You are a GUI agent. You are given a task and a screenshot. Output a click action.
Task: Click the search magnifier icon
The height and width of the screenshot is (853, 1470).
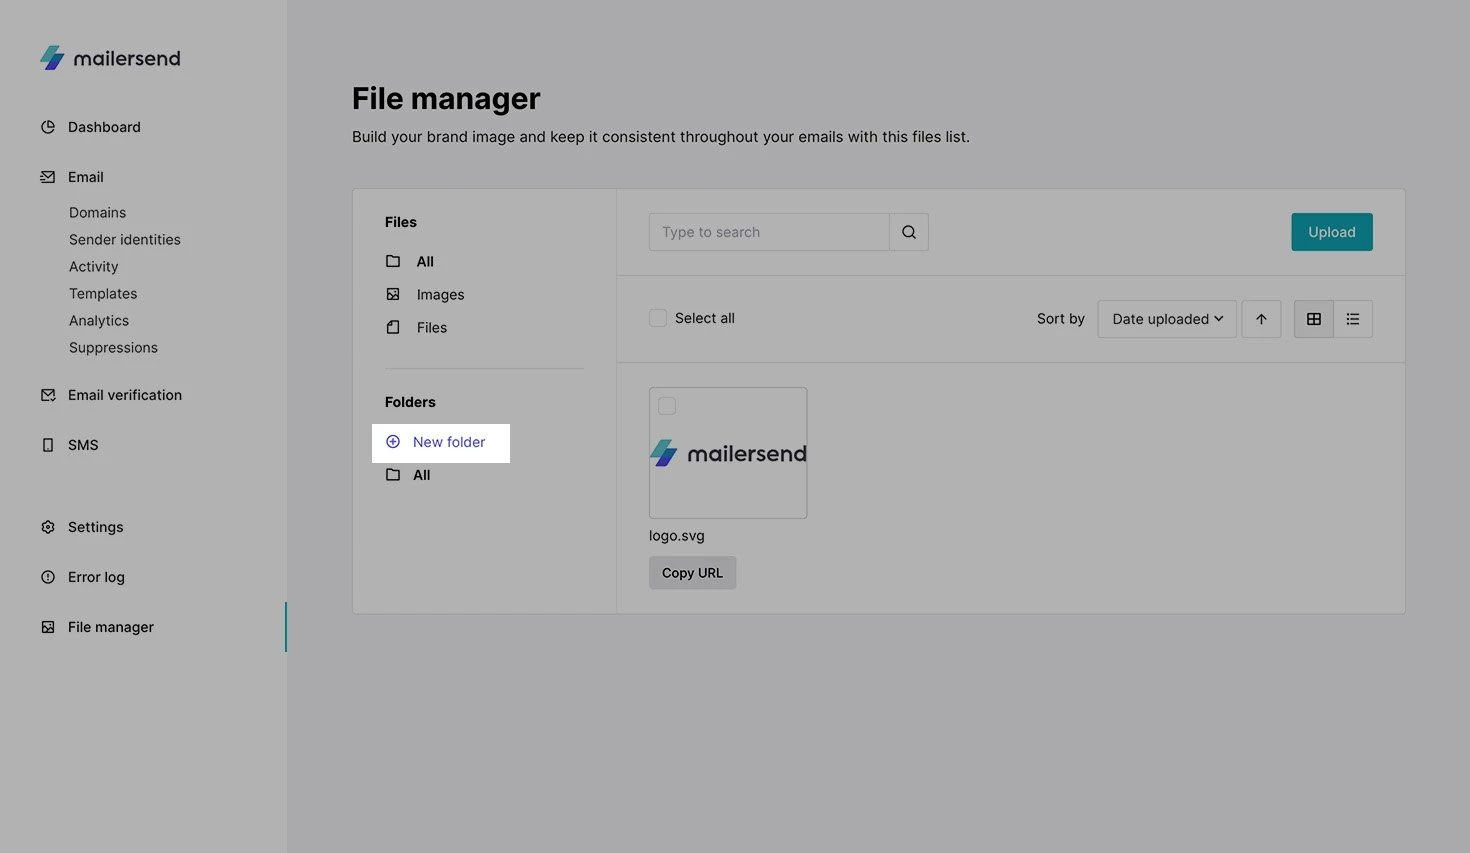[908, 232]
